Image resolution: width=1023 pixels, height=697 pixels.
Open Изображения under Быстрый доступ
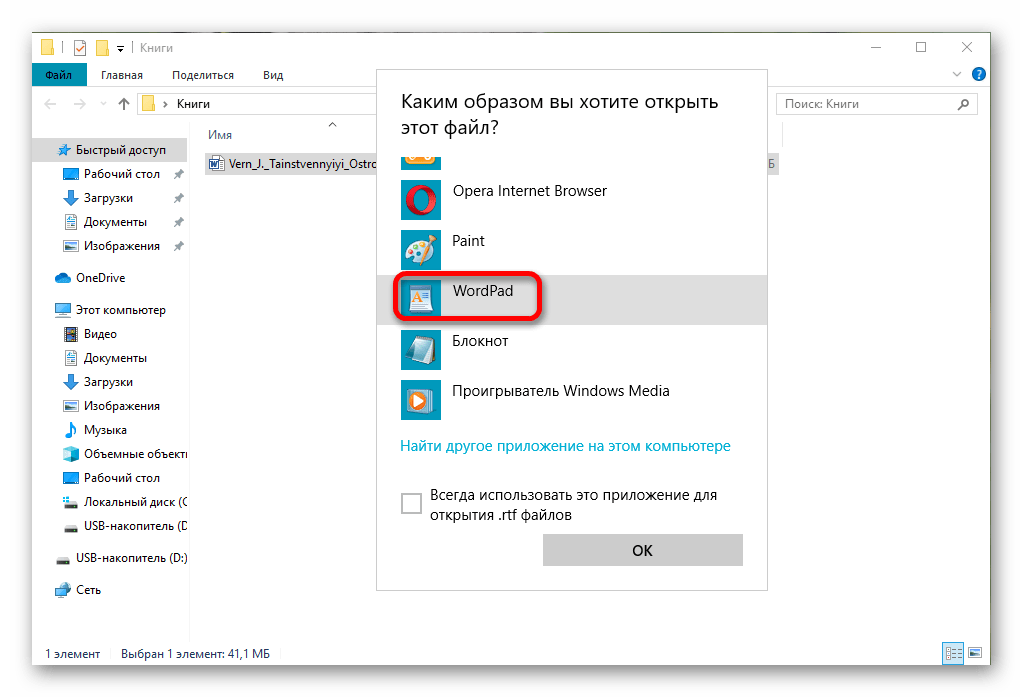[112, 246]
